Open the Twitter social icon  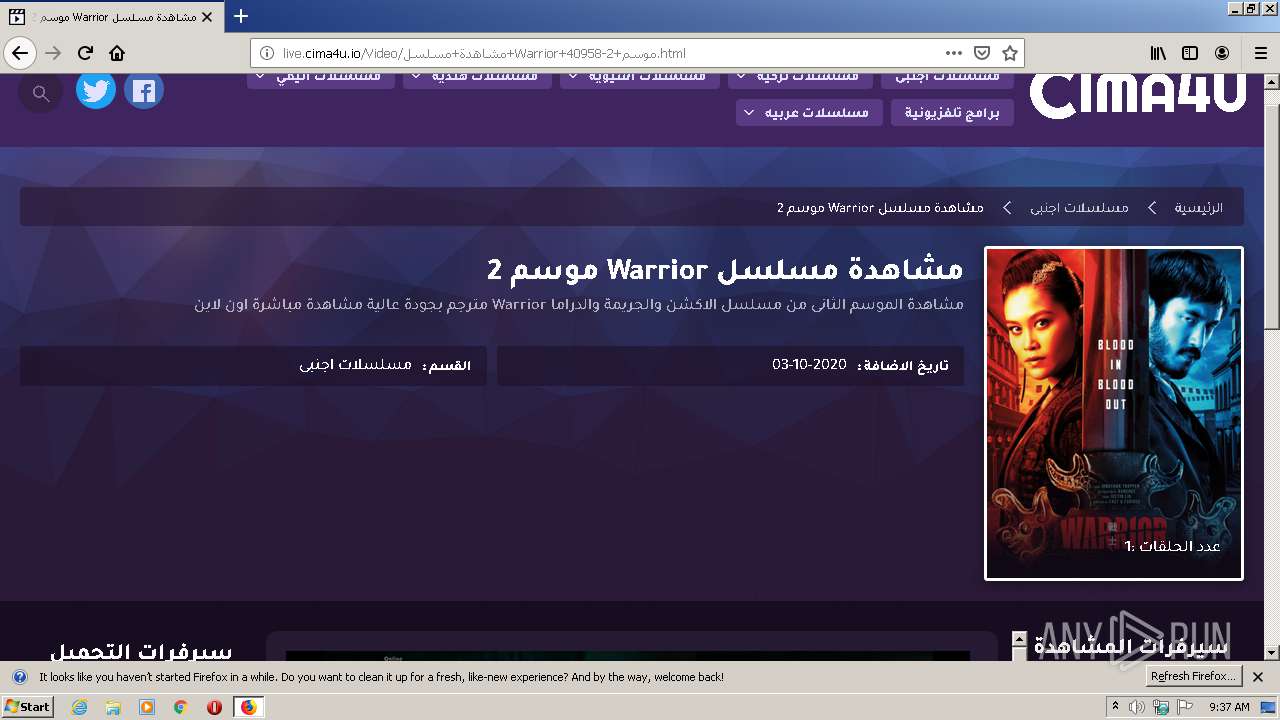coord(96,91)
